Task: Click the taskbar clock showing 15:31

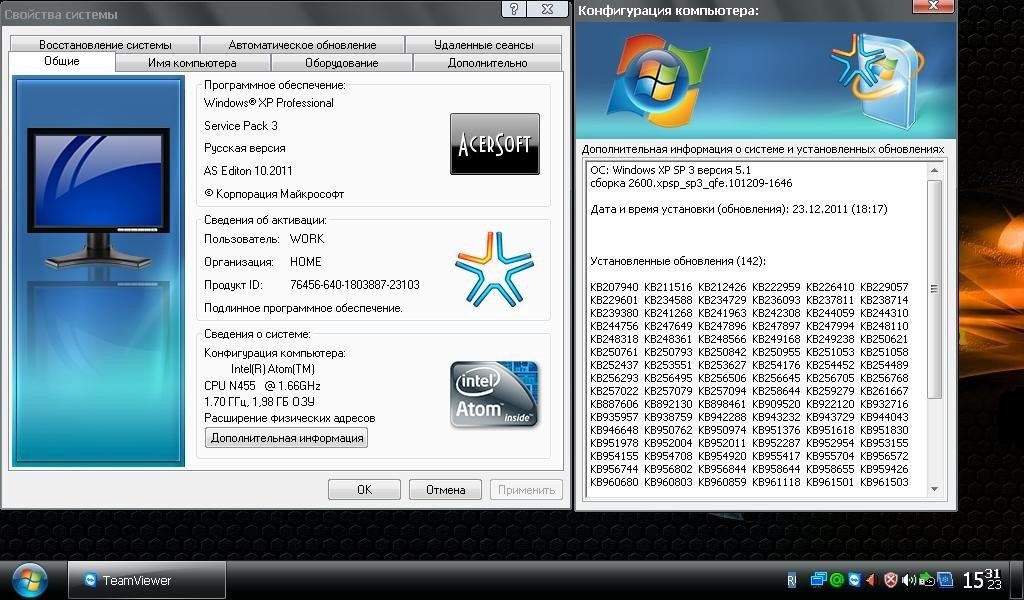Action: [982, 580]
